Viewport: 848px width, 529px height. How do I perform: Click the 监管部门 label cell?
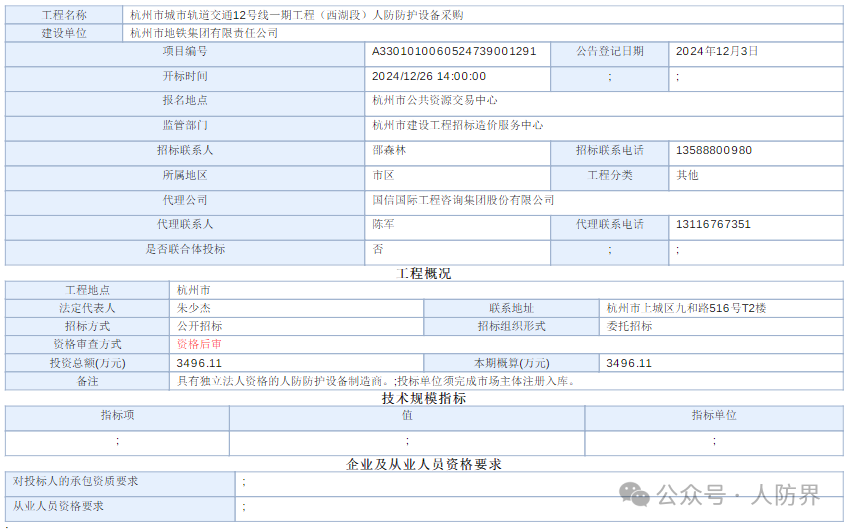coord(185,129)
